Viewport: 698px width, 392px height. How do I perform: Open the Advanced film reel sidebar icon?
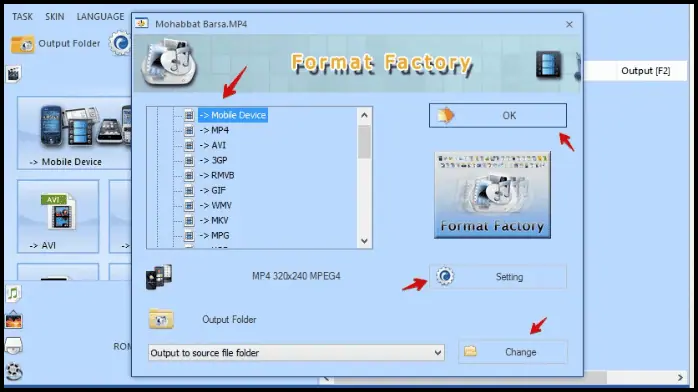tap(14, 371)
